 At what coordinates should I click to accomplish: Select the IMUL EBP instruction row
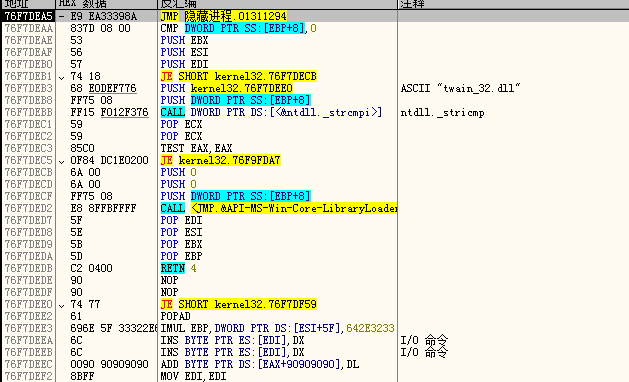point(278,328)
